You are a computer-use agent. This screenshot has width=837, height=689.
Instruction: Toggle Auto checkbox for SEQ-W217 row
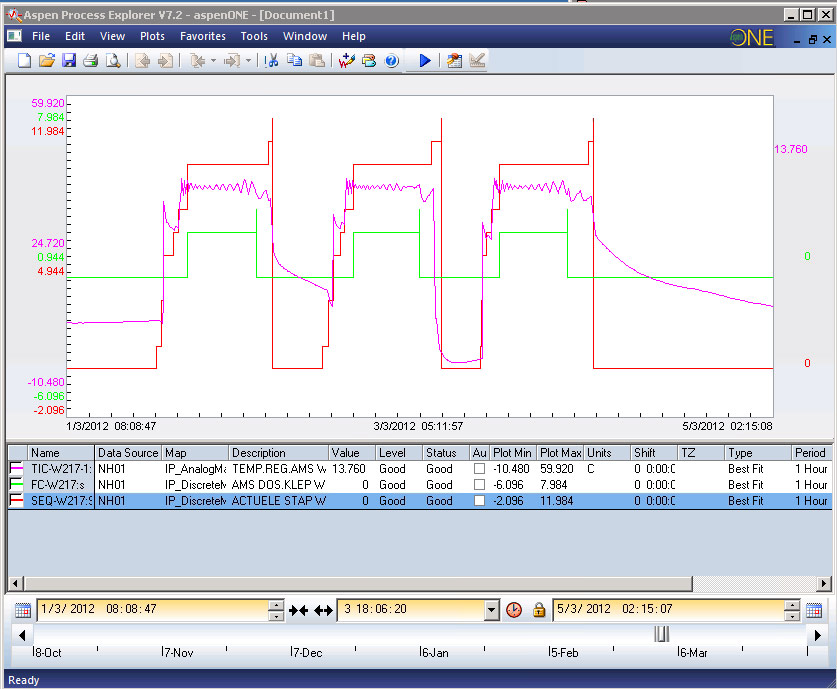coord(479,501)
